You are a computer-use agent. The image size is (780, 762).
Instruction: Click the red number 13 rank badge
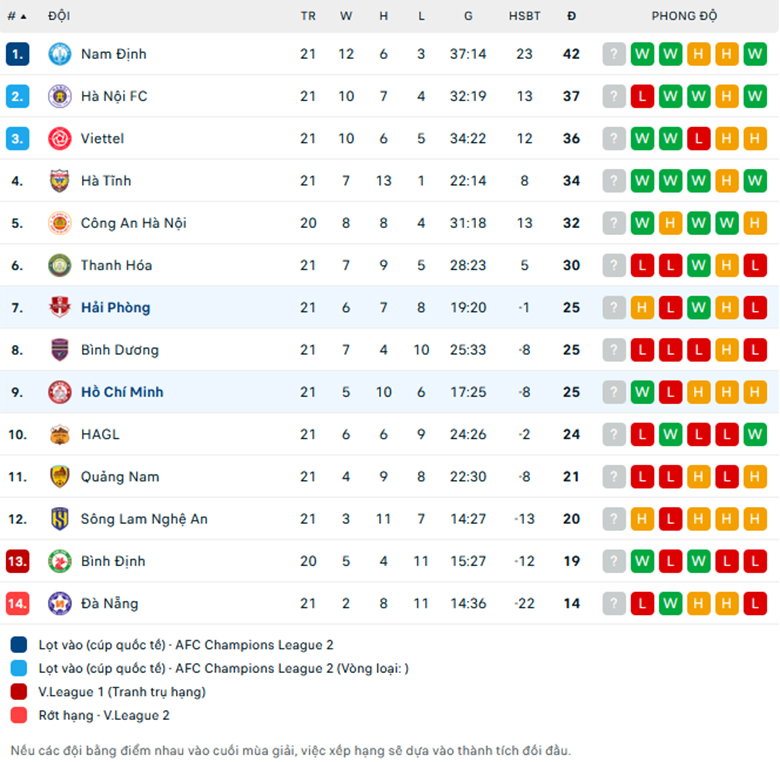[17, 561]
